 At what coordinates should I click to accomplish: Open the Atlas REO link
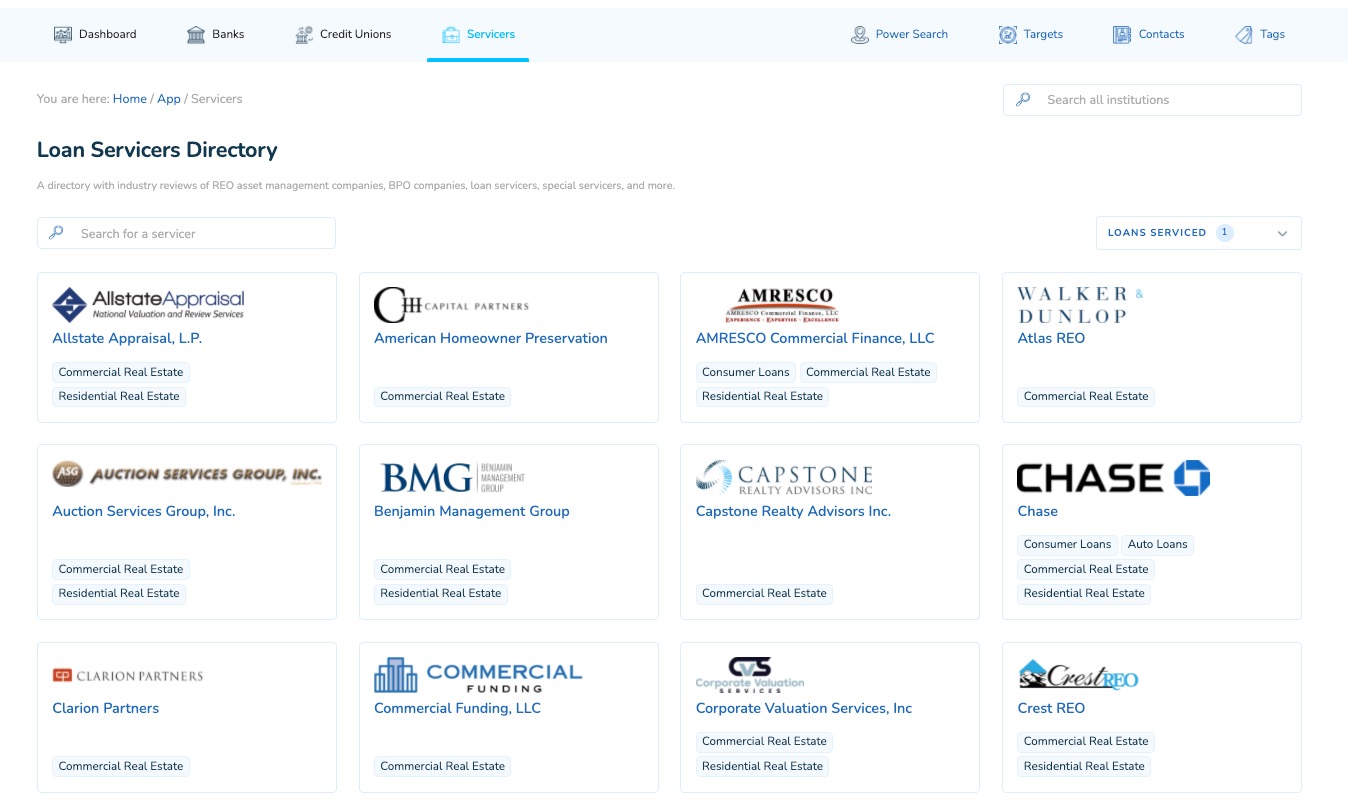click(x=1051, y=338)
